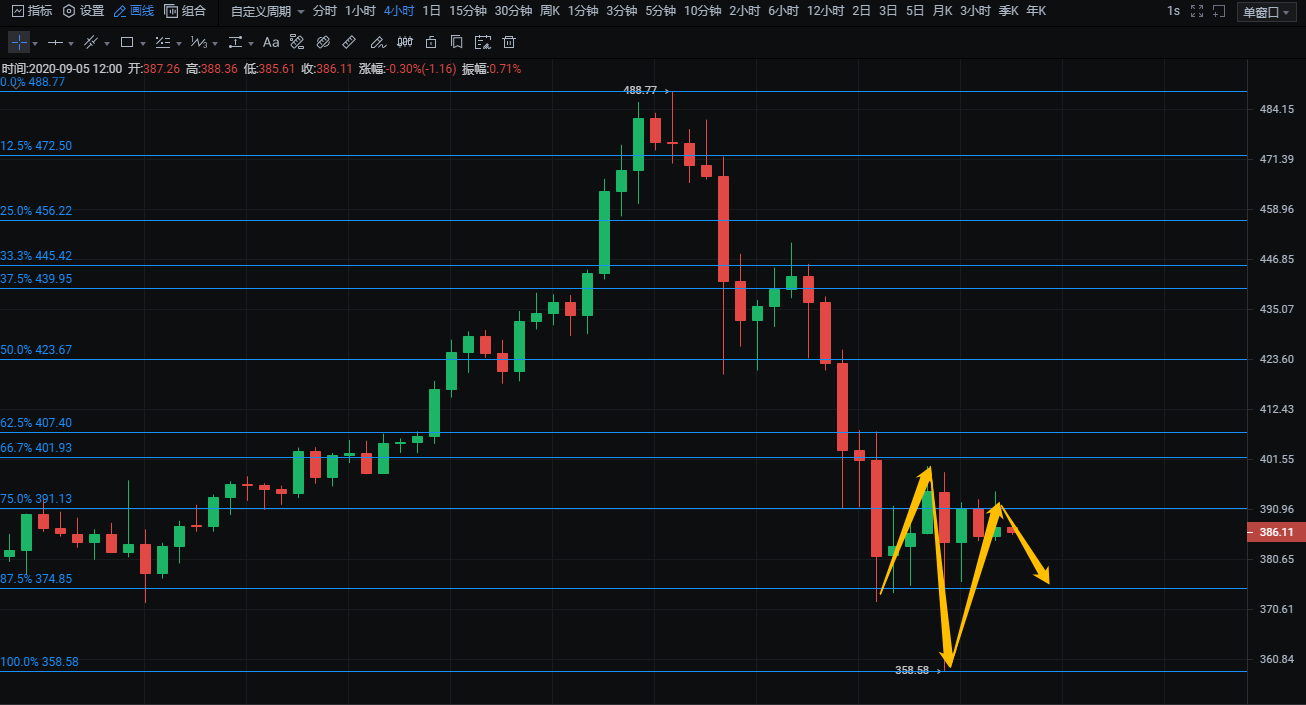Select the ruler measurement tool
The image size is (1306, 705).
point(348,43)
